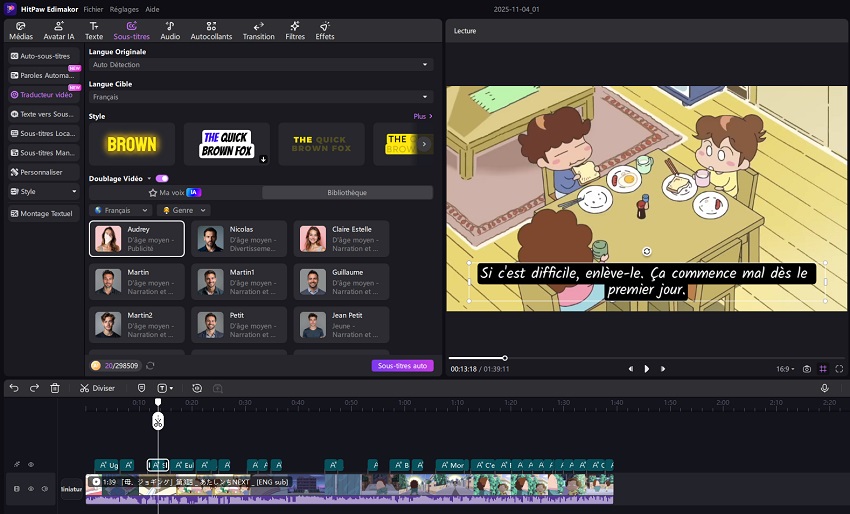Click the marker shield icon in timeline toolbar

coord(141,388)
